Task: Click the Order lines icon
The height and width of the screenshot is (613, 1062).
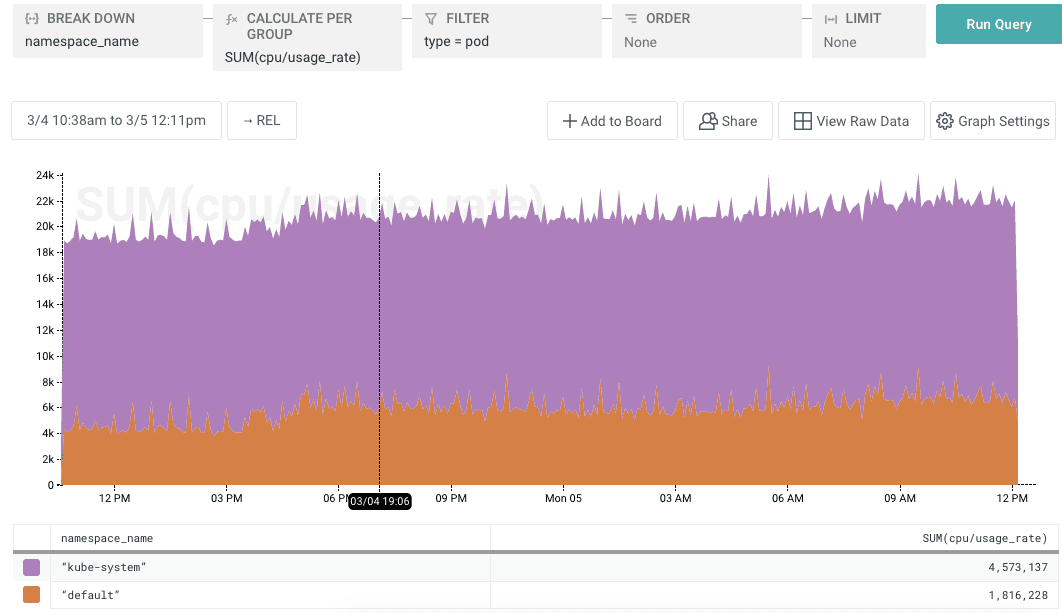Action: (x=631, y=19)
